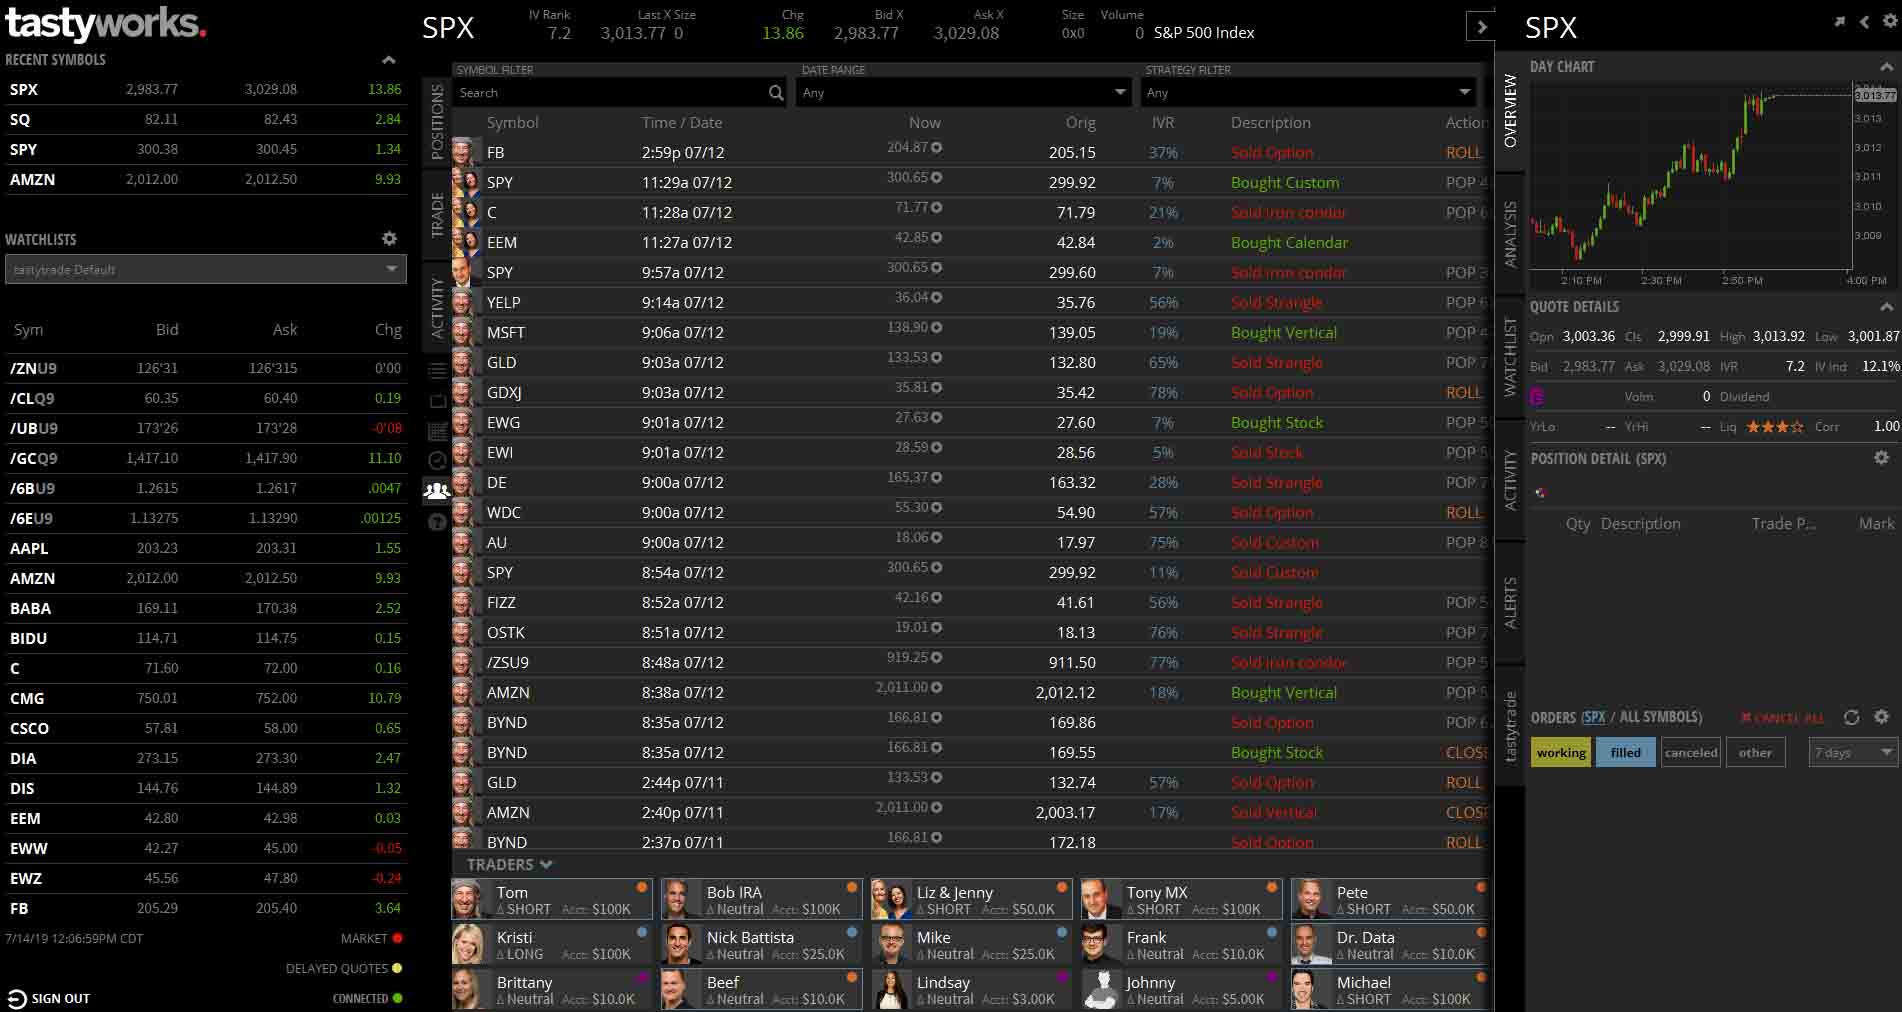The height and width of the screenshot is (1012, 1902).
Task: Click Cancel All orders
Action: click(1783, 718)
